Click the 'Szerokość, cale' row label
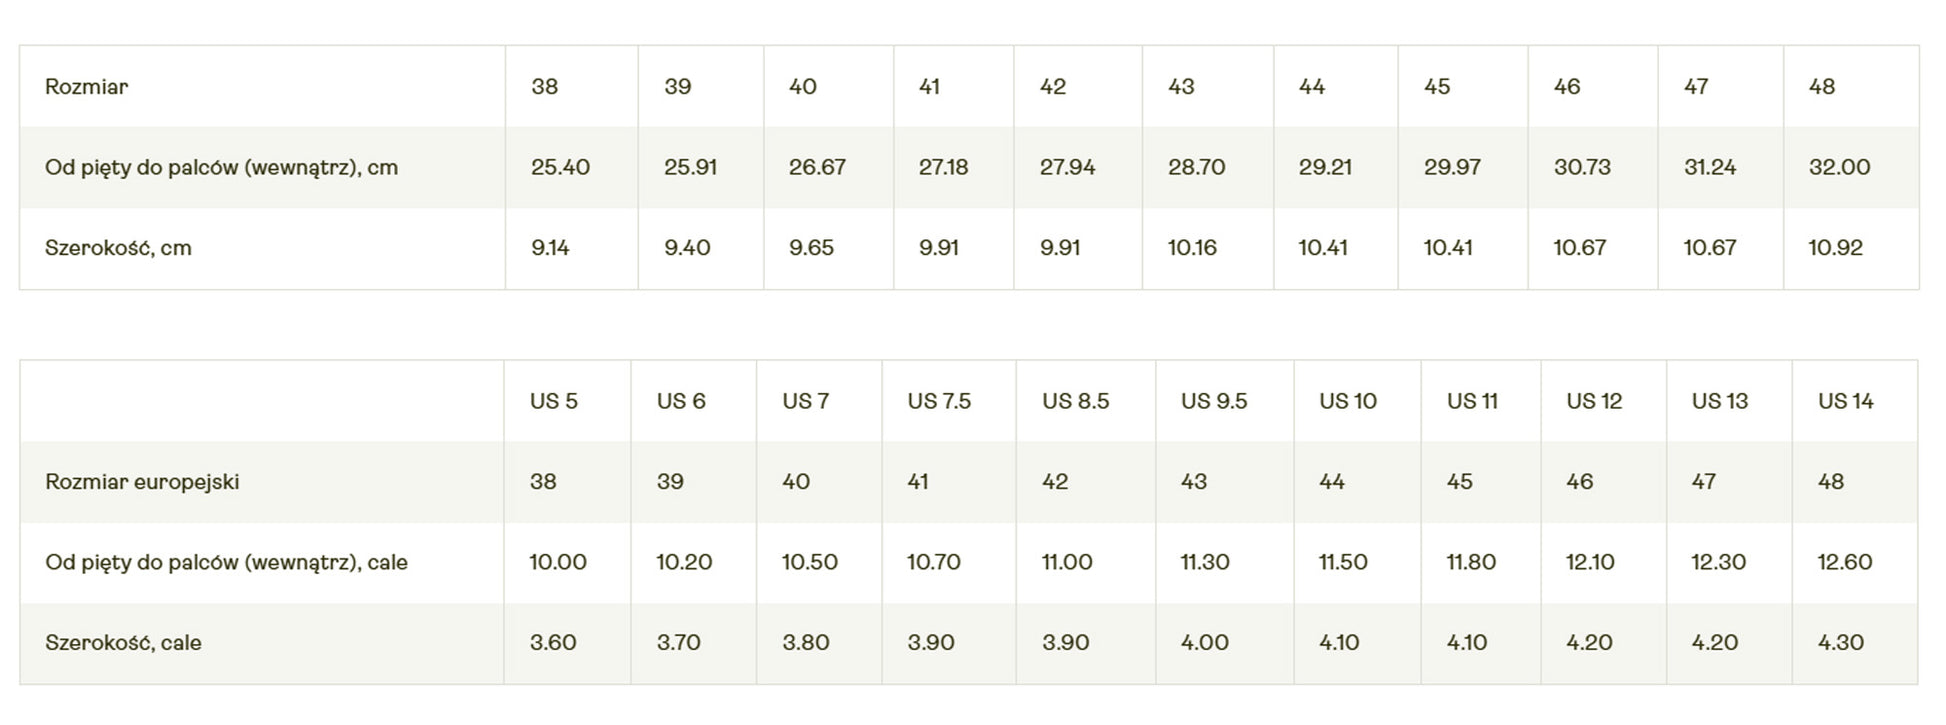 [x=123, y=643]
